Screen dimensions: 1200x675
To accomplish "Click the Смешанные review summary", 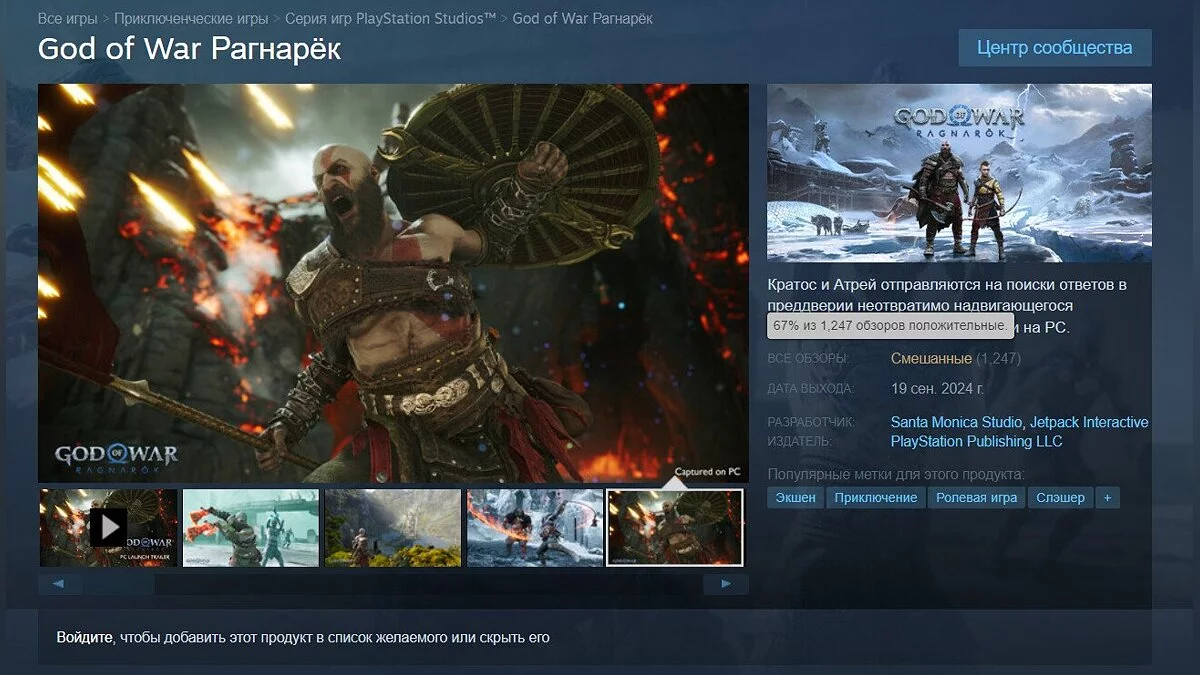I will [x=931, y=358].
